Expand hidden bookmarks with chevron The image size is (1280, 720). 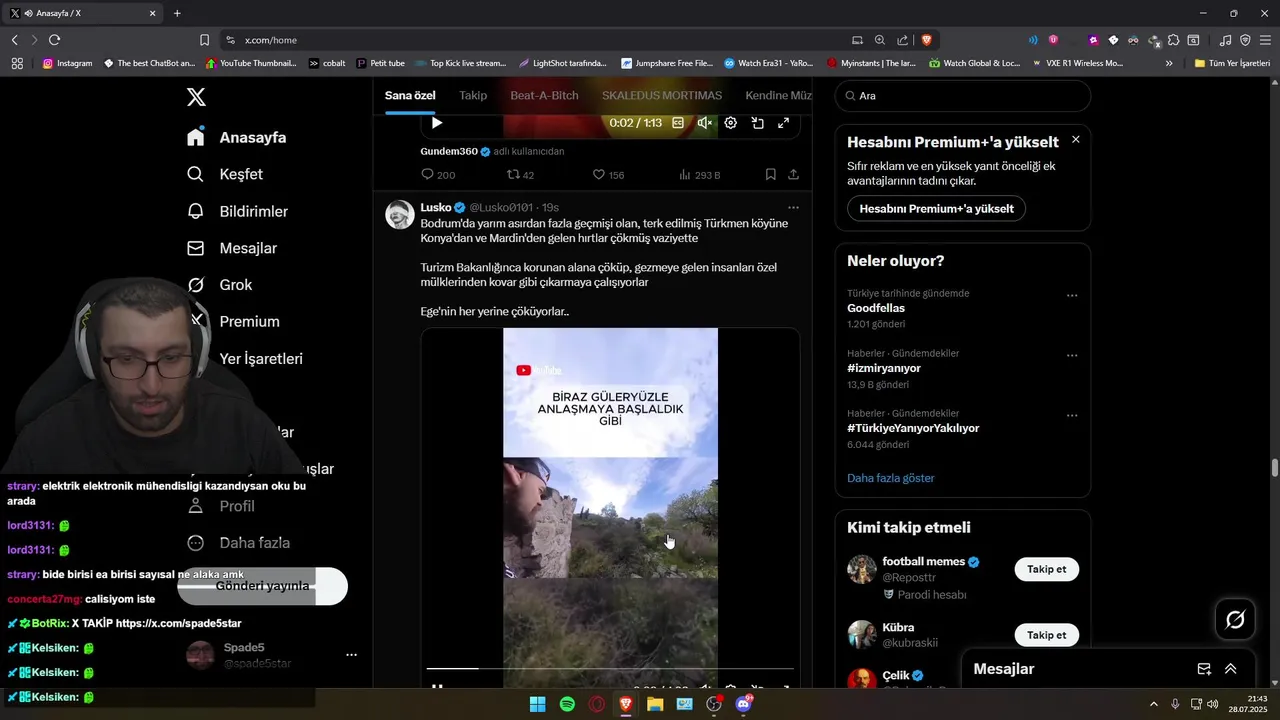(1169, 63)
